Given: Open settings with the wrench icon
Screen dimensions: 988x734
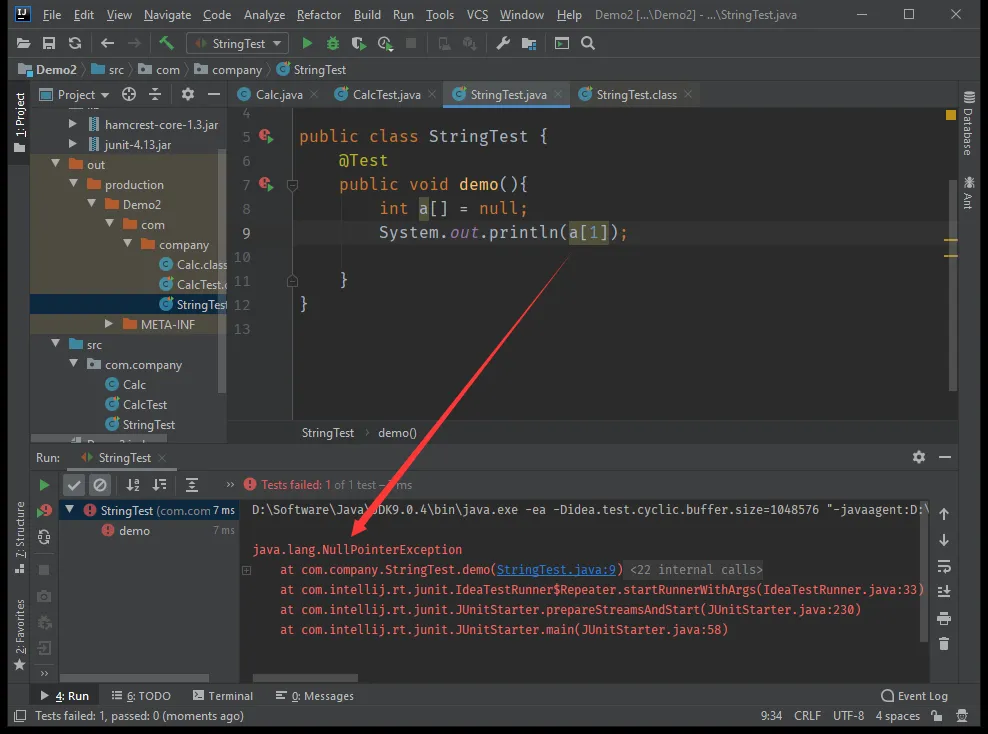Looking at the screenshot, I should click(503, 43).
